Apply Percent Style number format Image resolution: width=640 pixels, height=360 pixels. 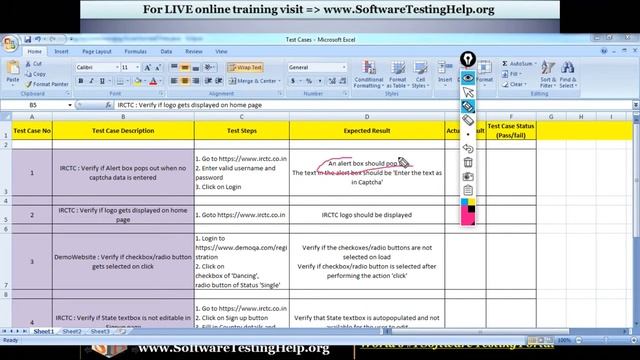coord(309,81)
